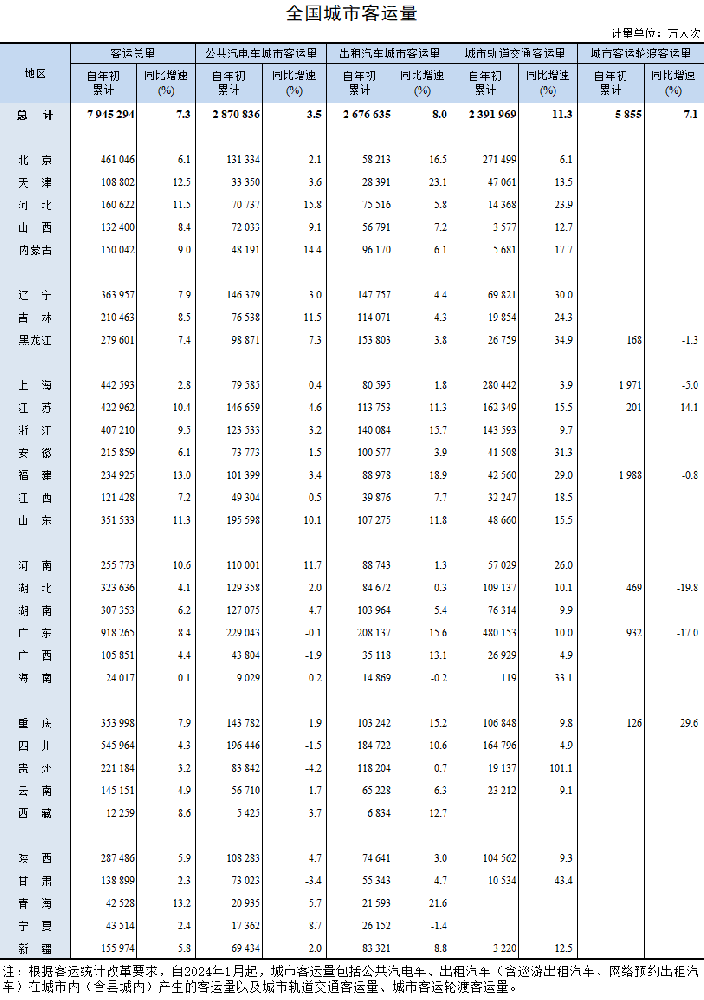
Task: Click the title 全国城市客运量
Action: [x=351, y=13]
